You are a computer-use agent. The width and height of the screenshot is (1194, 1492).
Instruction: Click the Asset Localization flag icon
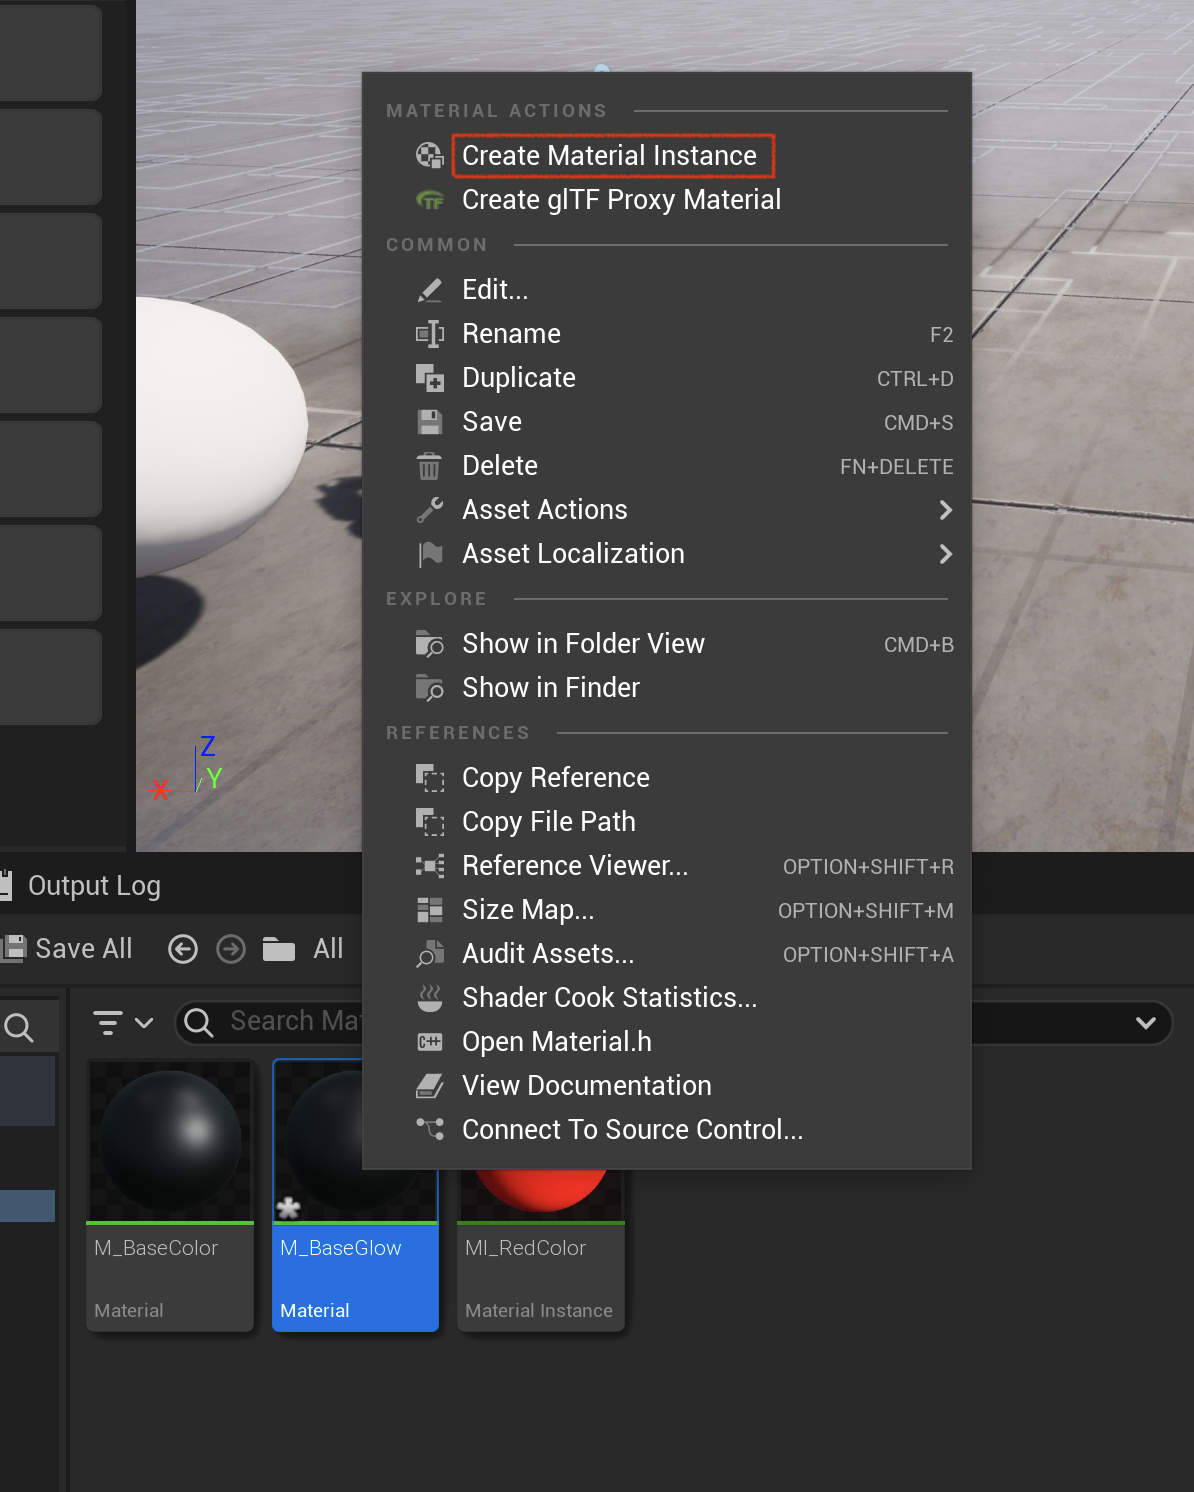pos(429,554)
